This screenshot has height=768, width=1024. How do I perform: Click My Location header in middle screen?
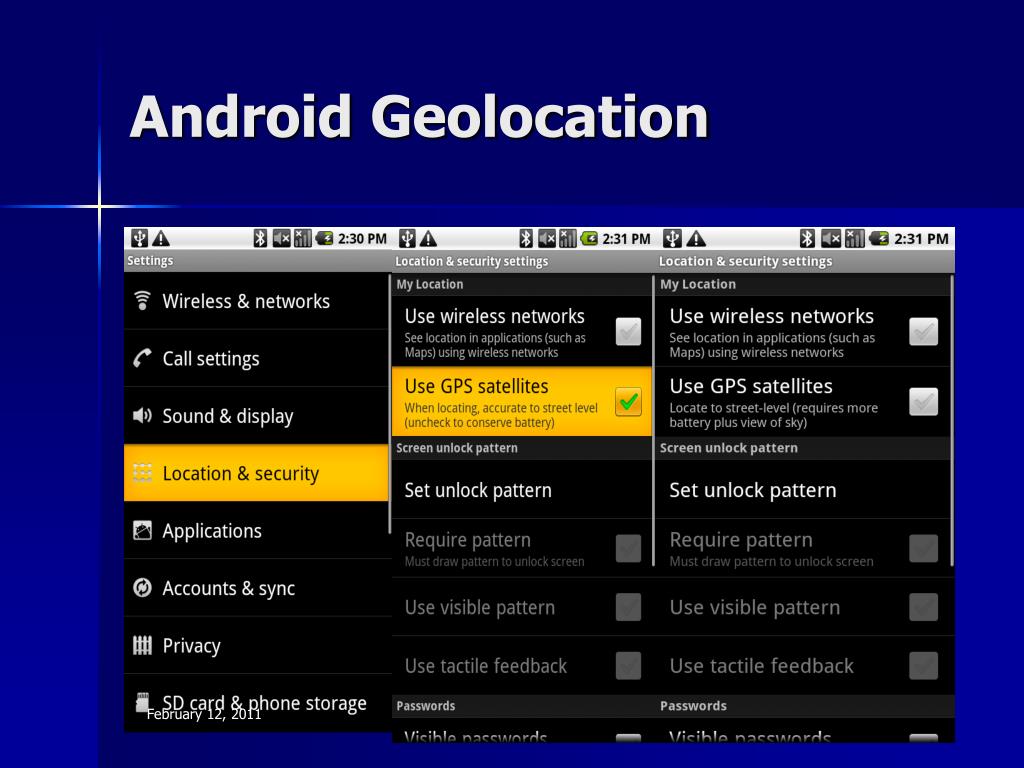(x=430, y=284)
